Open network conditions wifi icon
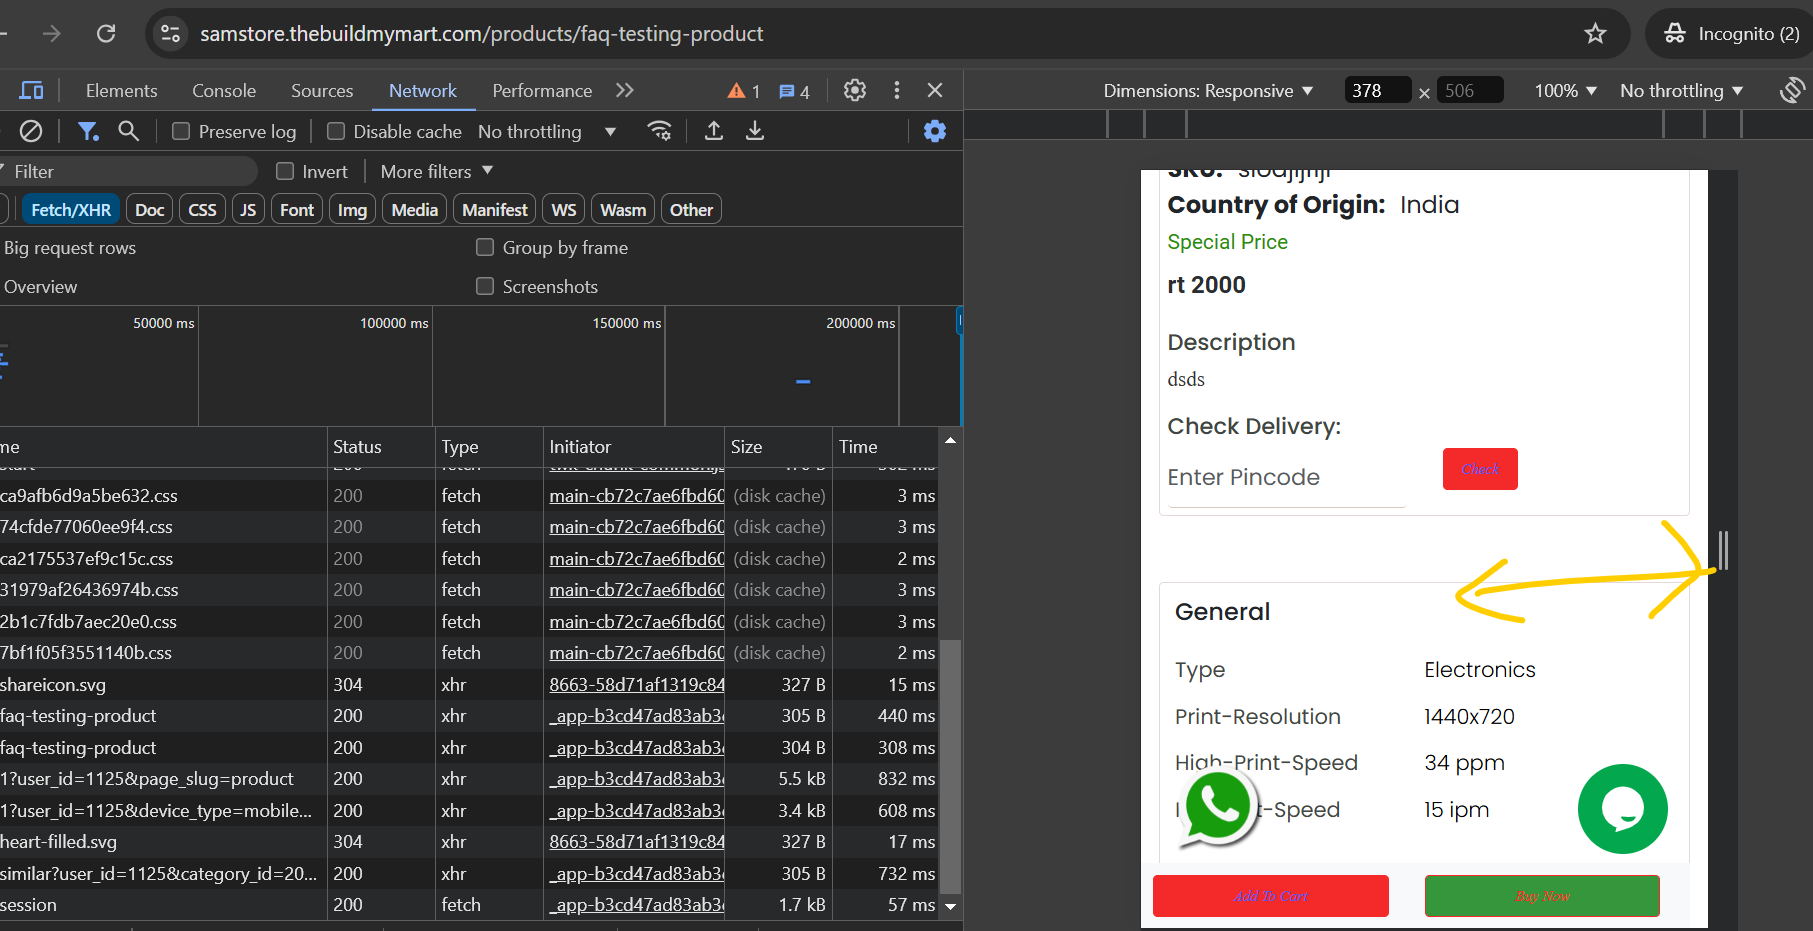Viewport: 1813px width, 931px height. (660, 131)
